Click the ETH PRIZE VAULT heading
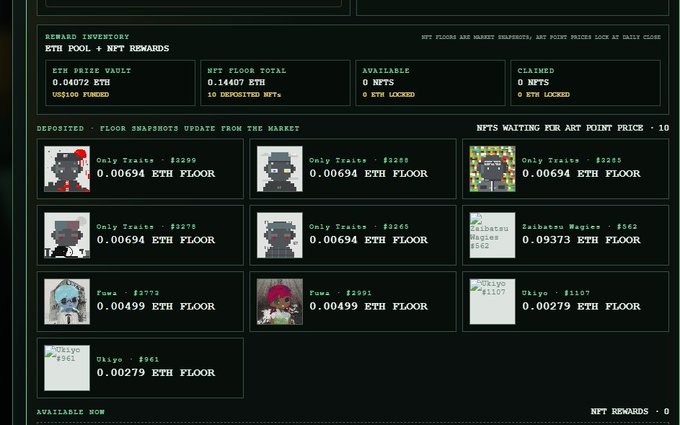680x425 pixels. 92,70
